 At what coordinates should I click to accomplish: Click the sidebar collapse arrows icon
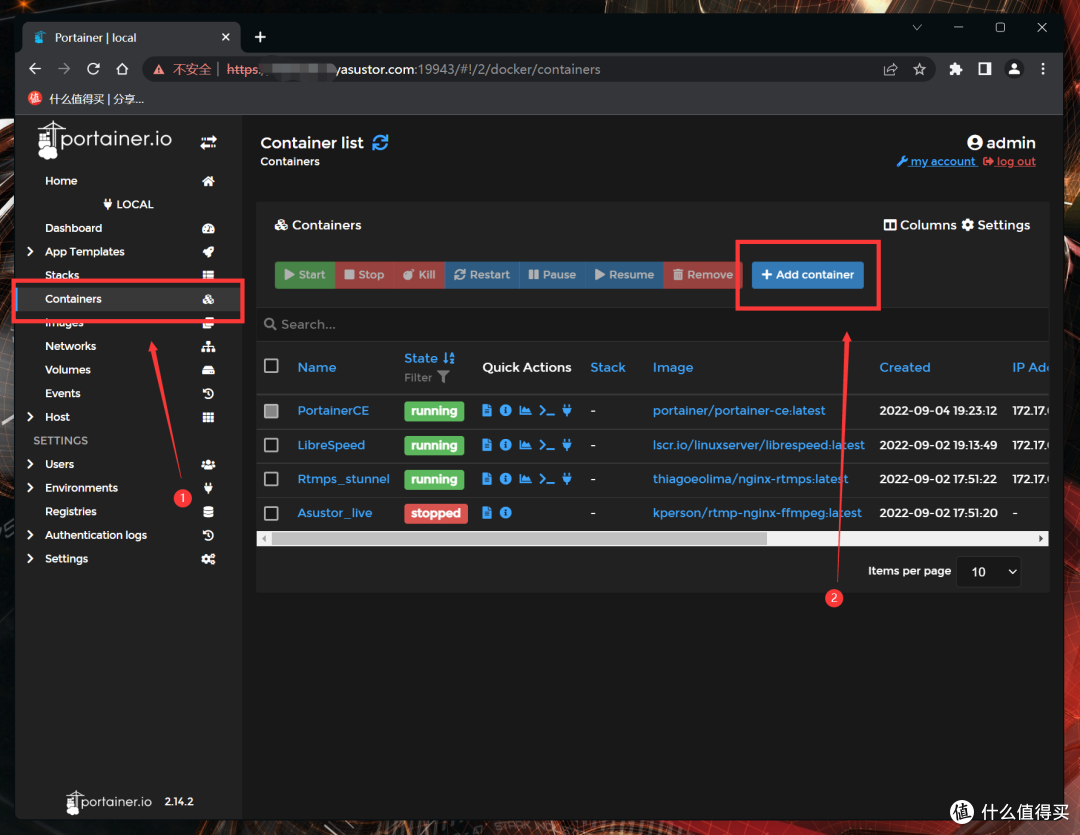point(208,143)
